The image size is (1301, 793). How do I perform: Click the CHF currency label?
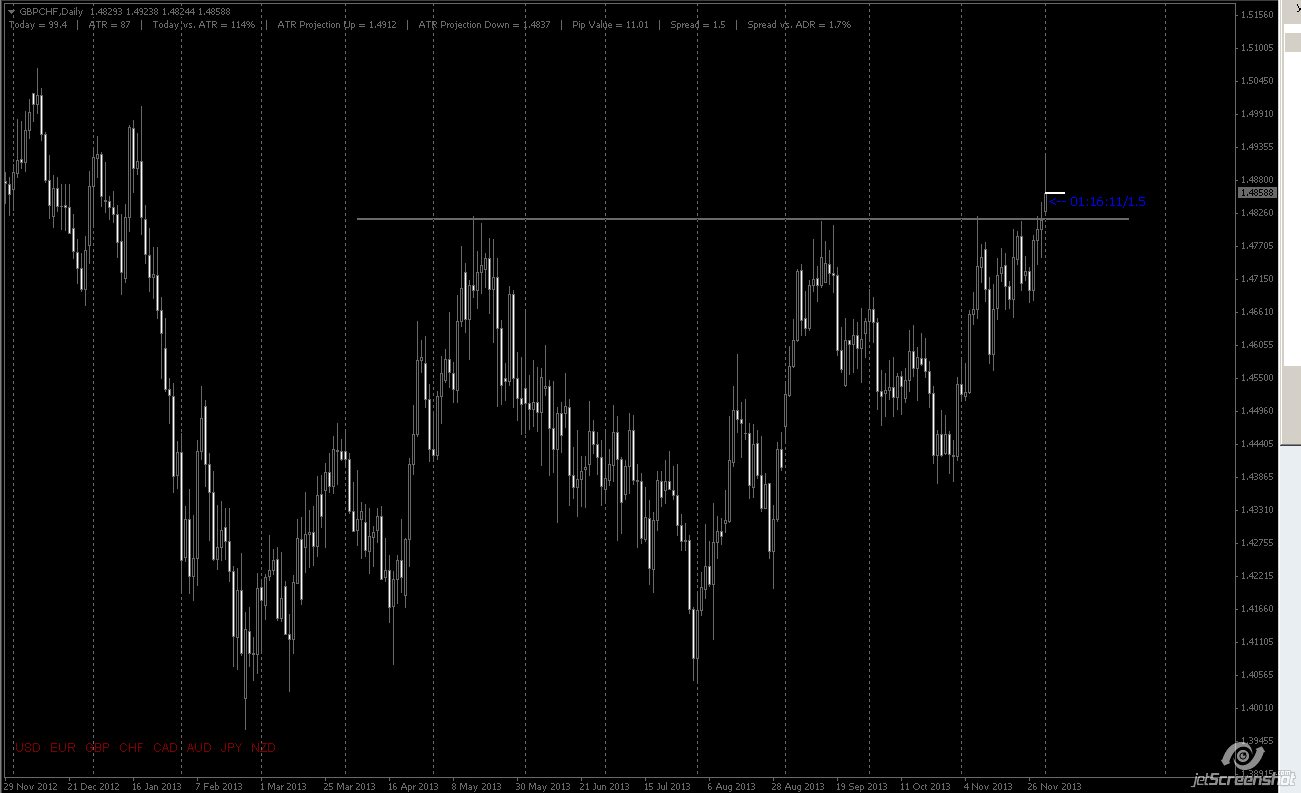131,747
